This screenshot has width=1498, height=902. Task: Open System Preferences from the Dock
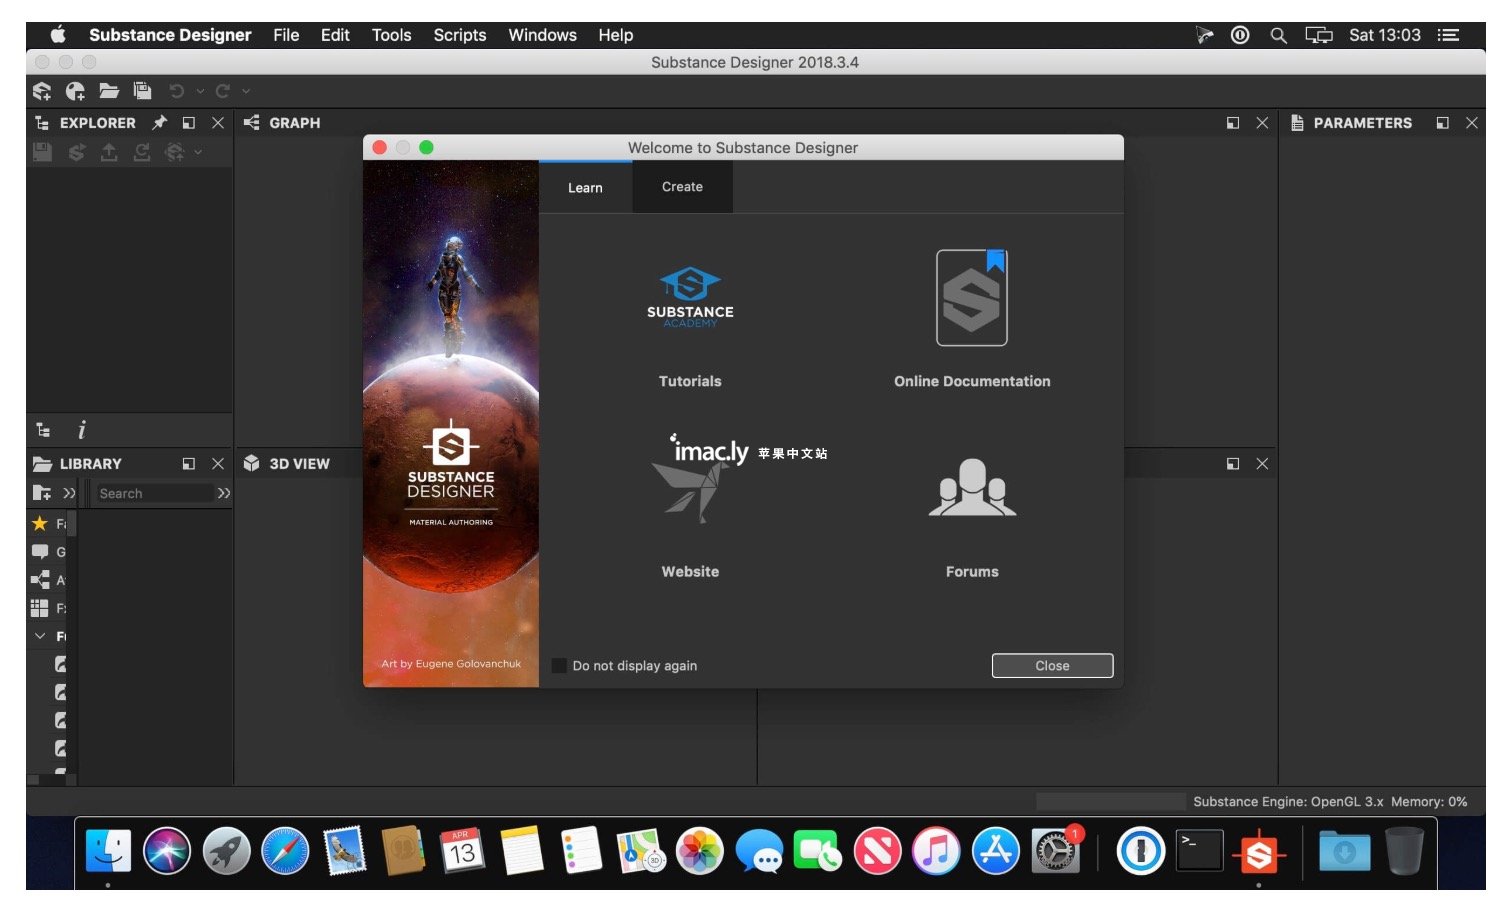coord(1055,852)
